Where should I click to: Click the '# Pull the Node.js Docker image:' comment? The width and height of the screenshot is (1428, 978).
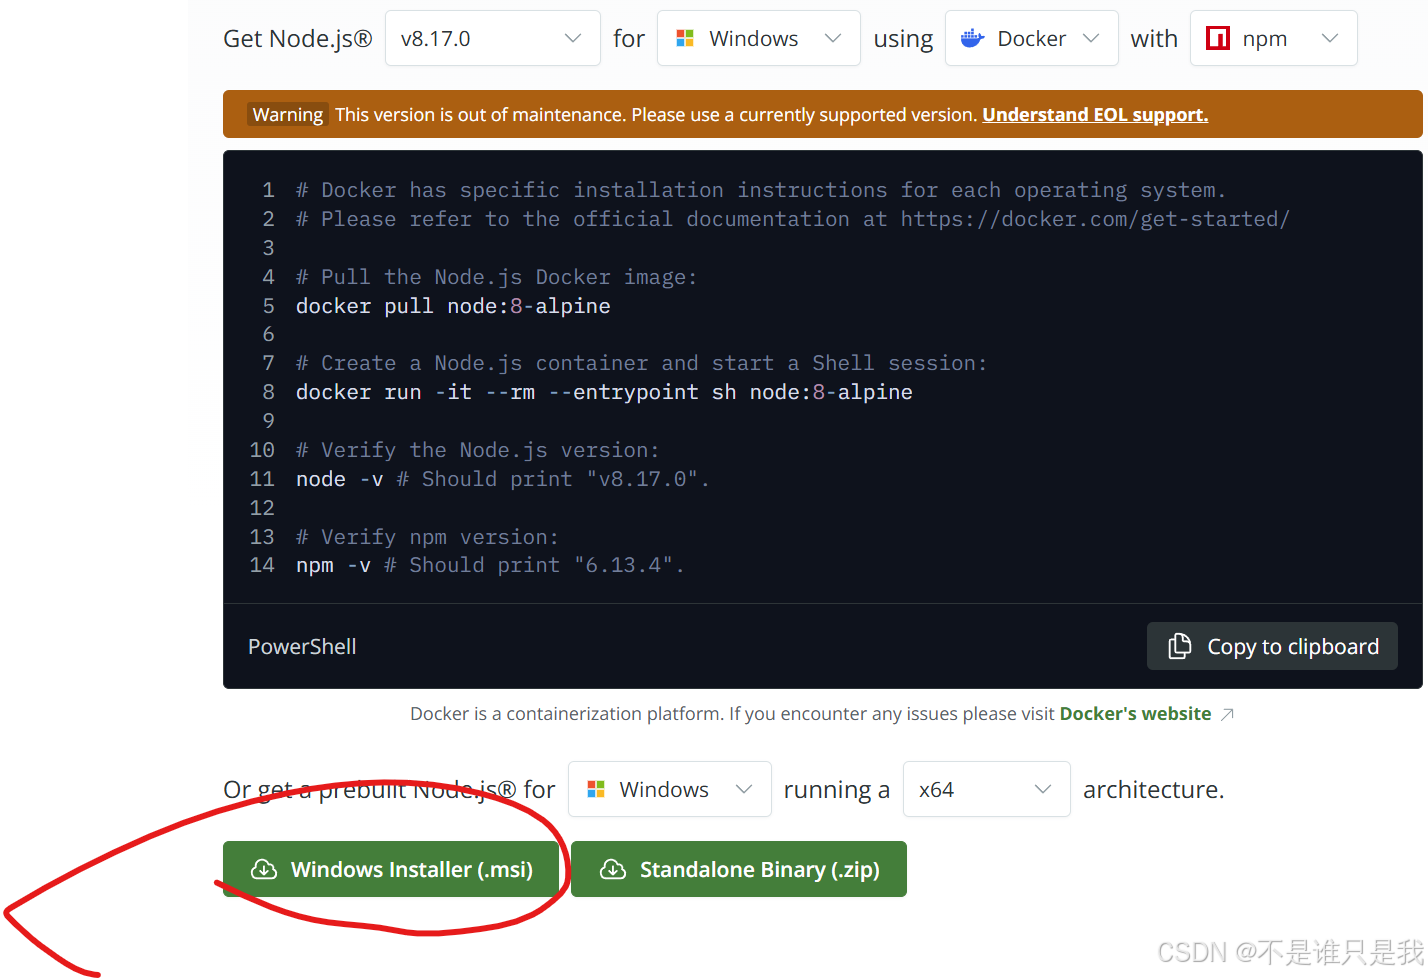coord(496,277)
